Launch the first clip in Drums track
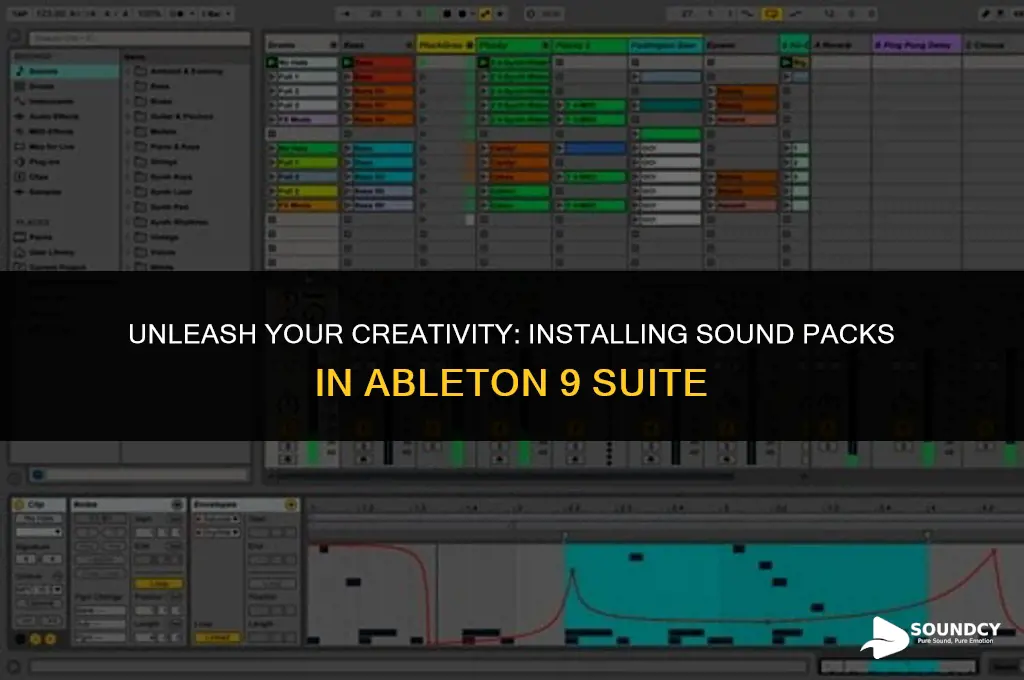The width and height of the screenshot is (1024, 680). (272, 62)
